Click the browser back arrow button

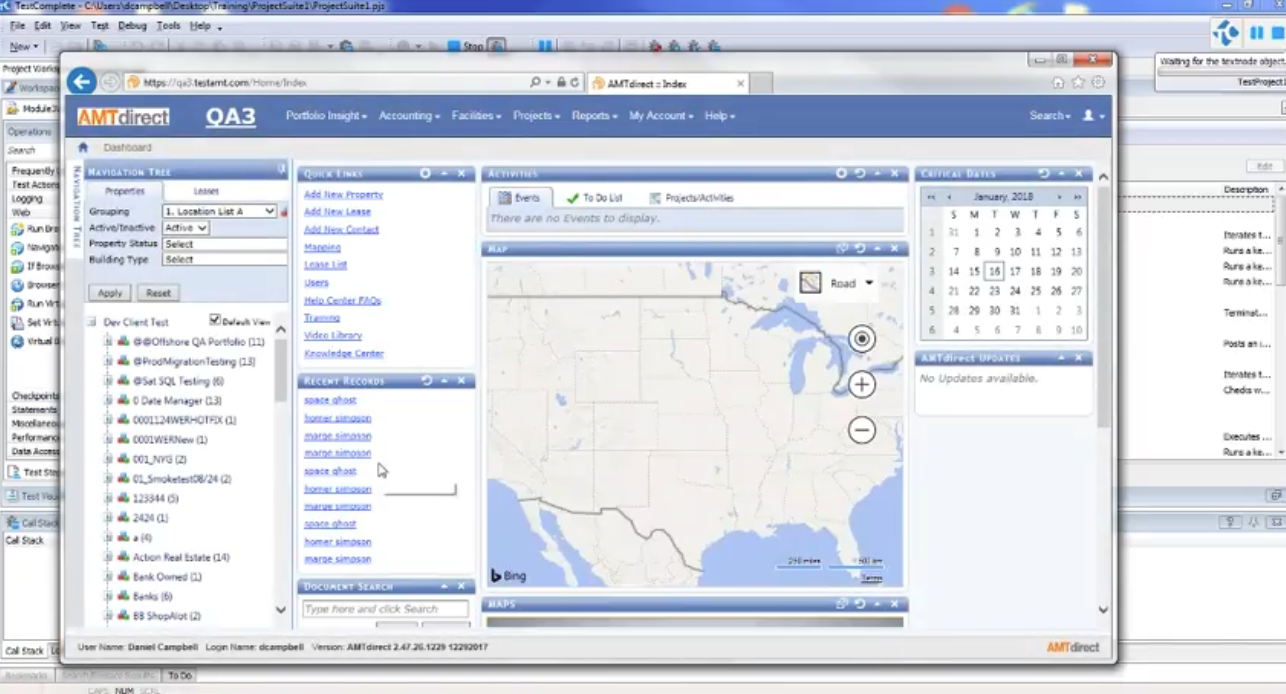pyautogui.click(x=82, y=82)
